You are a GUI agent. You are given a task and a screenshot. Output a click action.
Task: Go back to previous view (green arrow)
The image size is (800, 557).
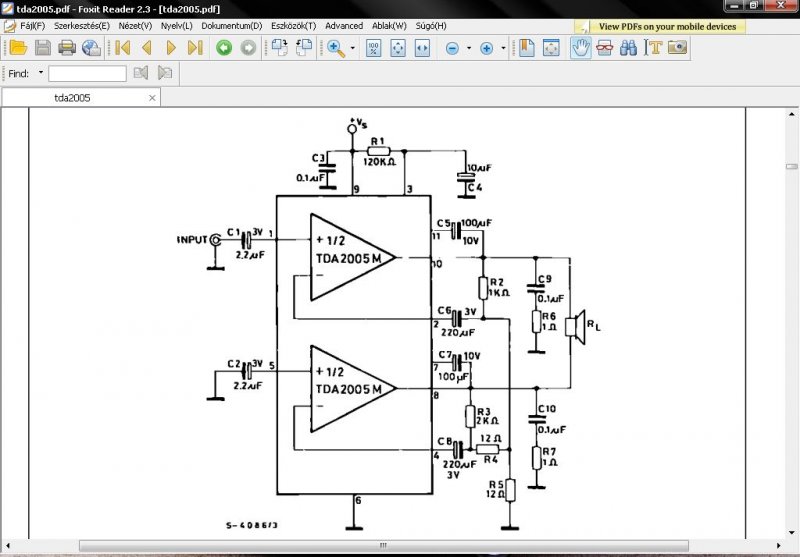[x=224, y=48]
